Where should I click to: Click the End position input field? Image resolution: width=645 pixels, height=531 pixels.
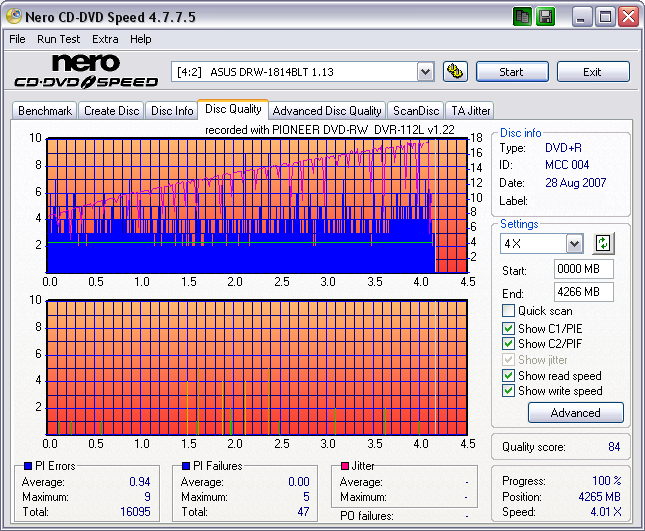tap(583, 292)
